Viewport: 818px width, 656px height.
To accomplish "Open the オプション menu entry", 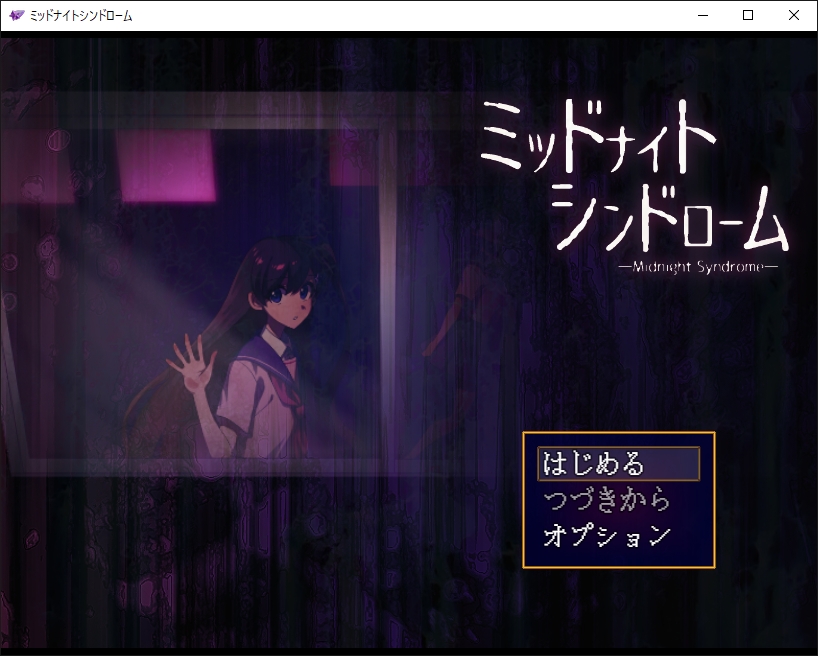I will (x=607, y=535).
